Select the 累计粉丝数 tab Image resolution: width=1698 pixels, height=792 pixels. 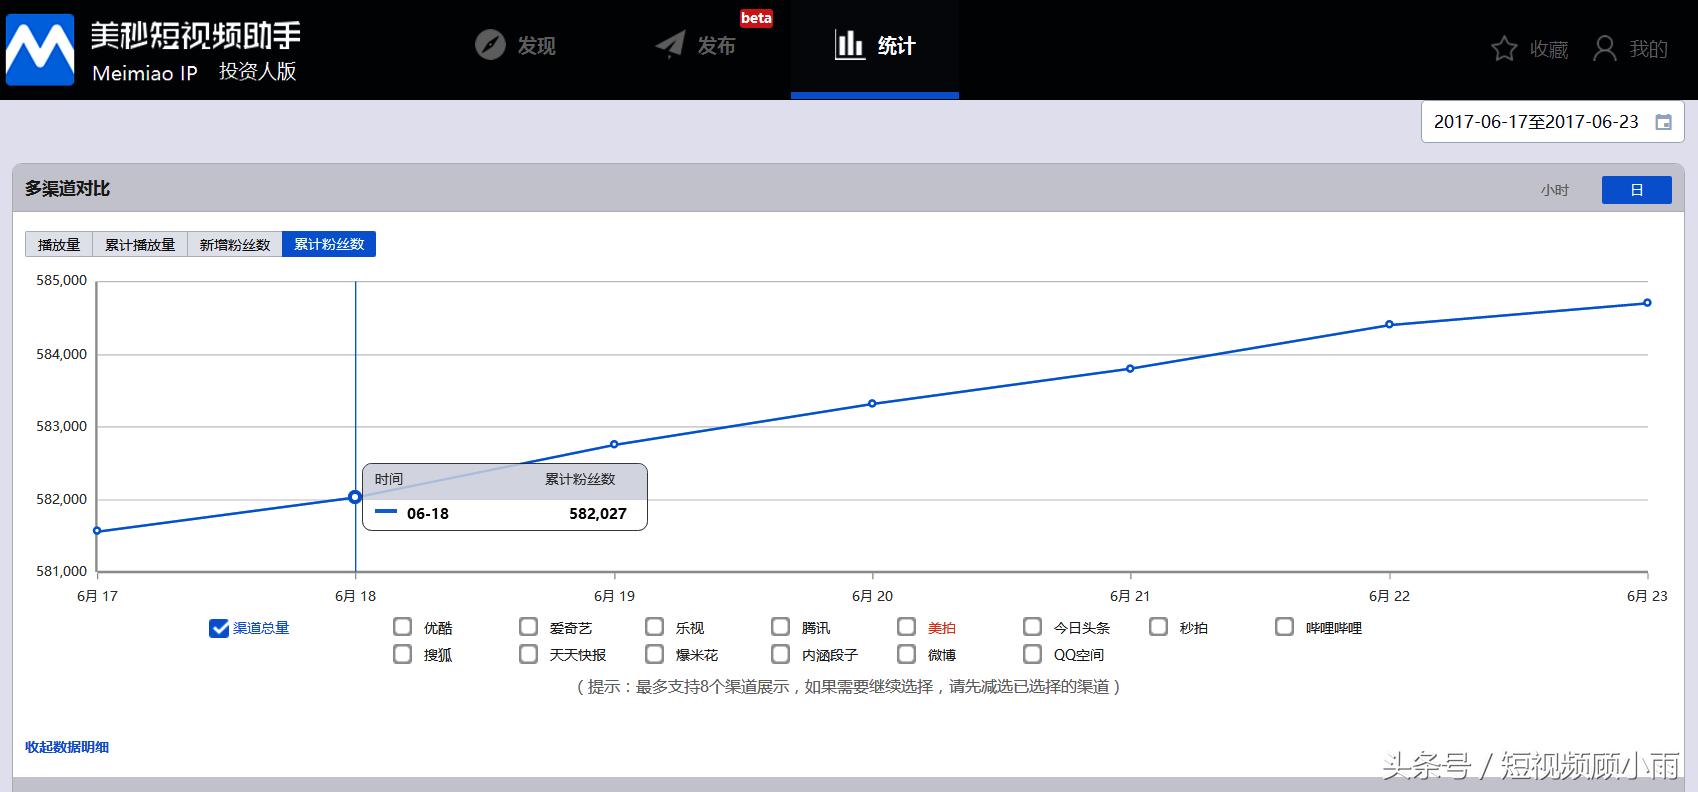pyautogui.click(x=329, y=244)
